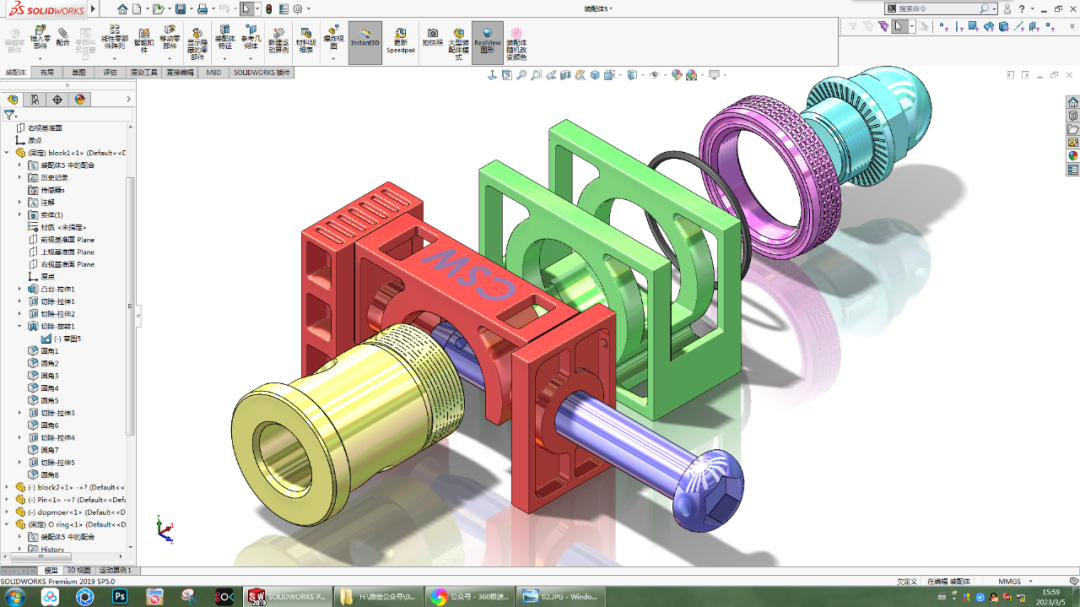Activate the Section View tool
The image size is (1080, 607).
point(566,74)
